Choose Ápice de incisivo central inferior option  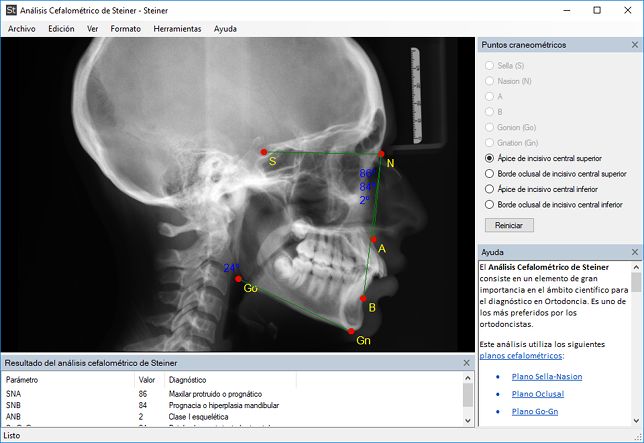click(489, 188)
